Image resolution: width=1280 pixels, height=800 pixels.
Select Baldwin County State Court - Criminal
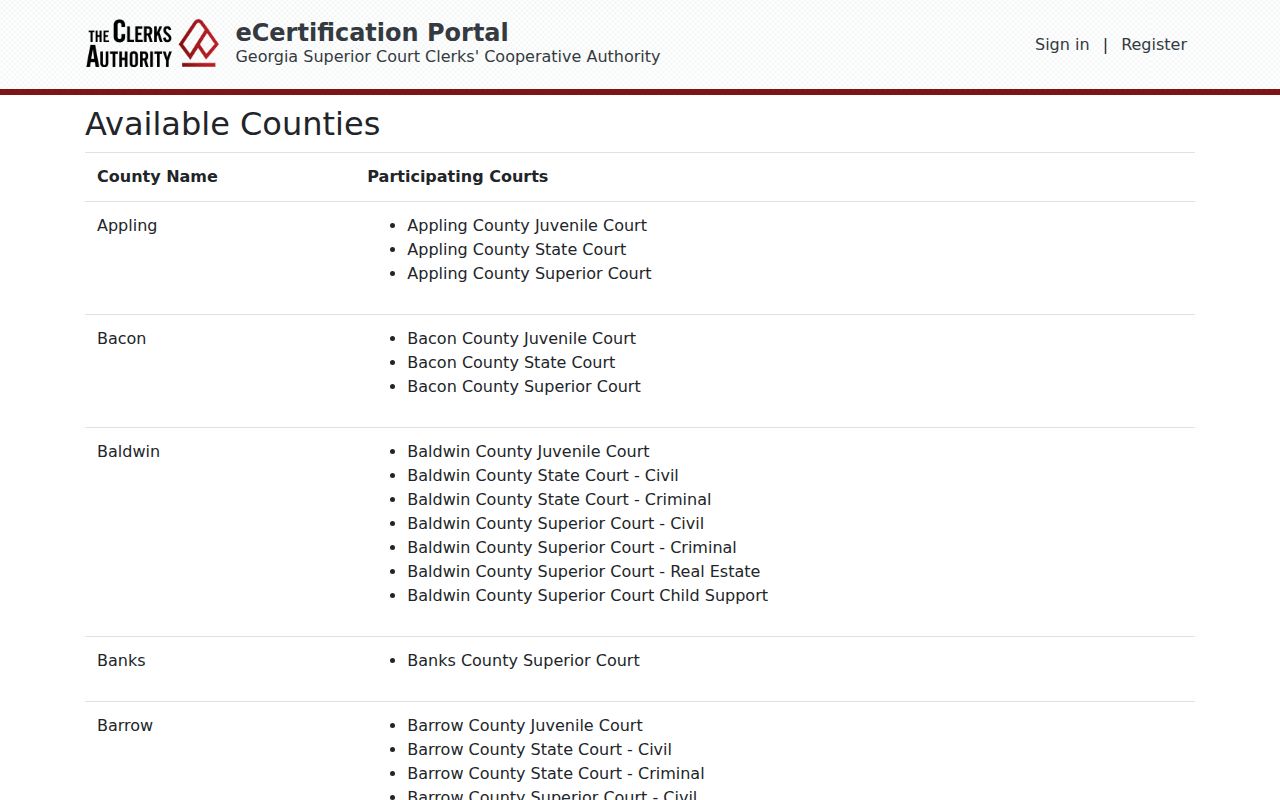[x=559, y=499]
